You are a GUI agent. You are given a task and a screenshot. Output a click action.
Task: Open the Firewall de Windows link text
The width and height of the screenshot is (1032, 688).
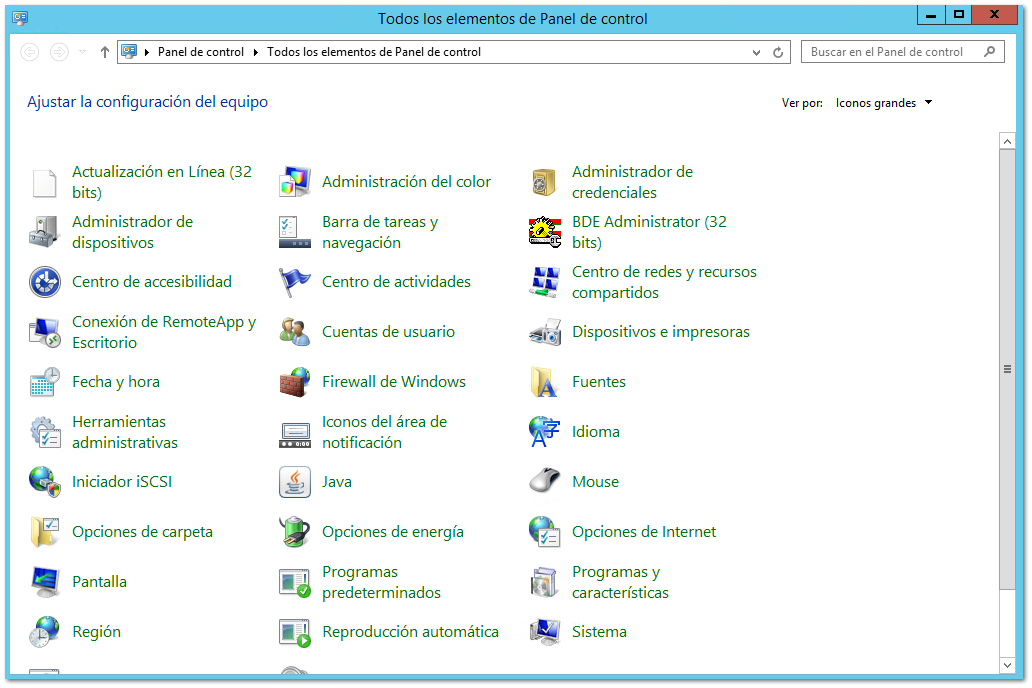click(x=394, y=382)
